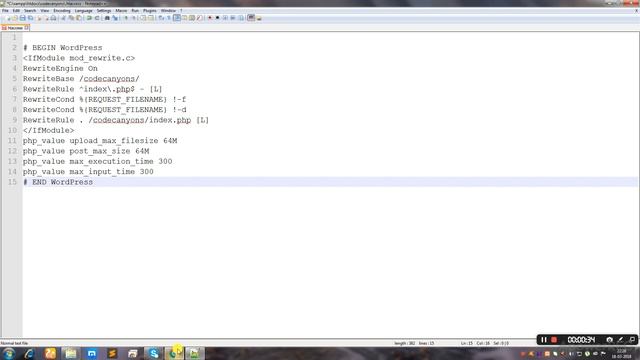Open Skype from the taskbar
The height and width of the screenshot is (360, 640).
(x=153, y=353)
